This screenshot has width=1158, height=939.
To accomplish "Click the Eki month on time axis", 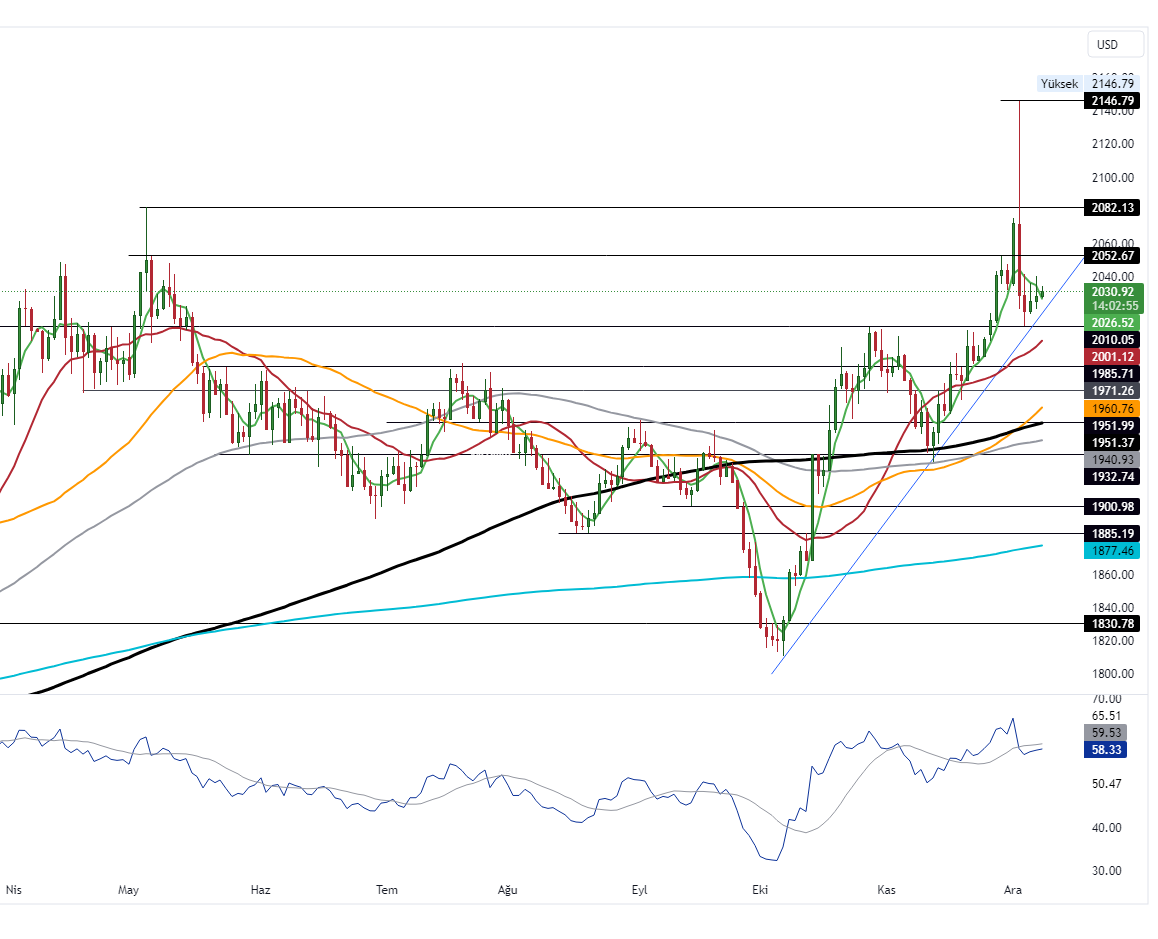I will click(760, 889).
